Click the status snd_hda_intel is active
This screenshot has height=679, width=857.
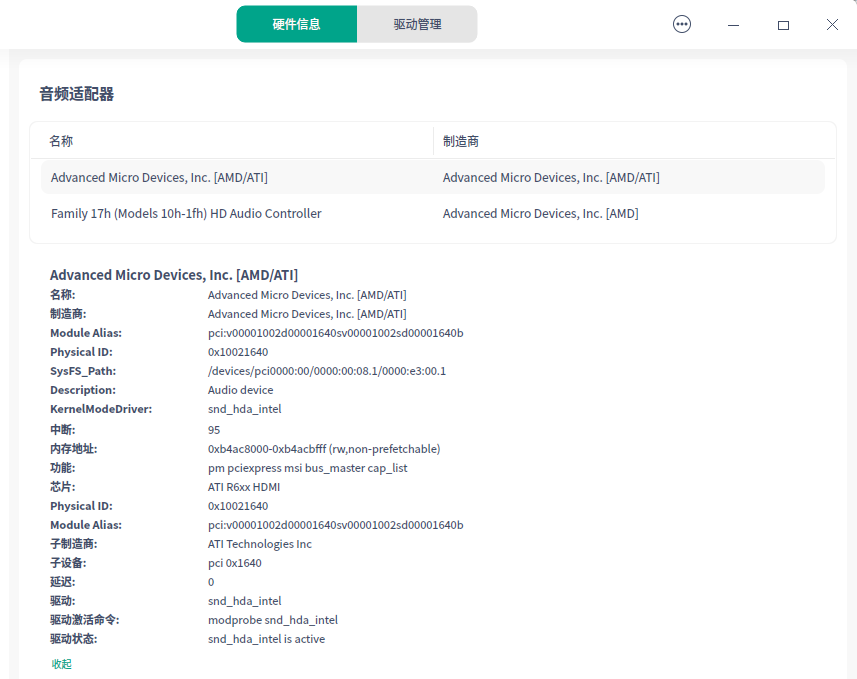(x=266, y=639)
